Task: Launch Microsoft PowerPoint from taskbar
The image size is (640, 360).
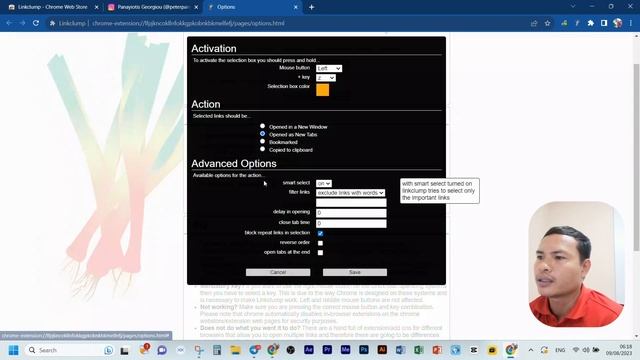Action: (437, 350)
